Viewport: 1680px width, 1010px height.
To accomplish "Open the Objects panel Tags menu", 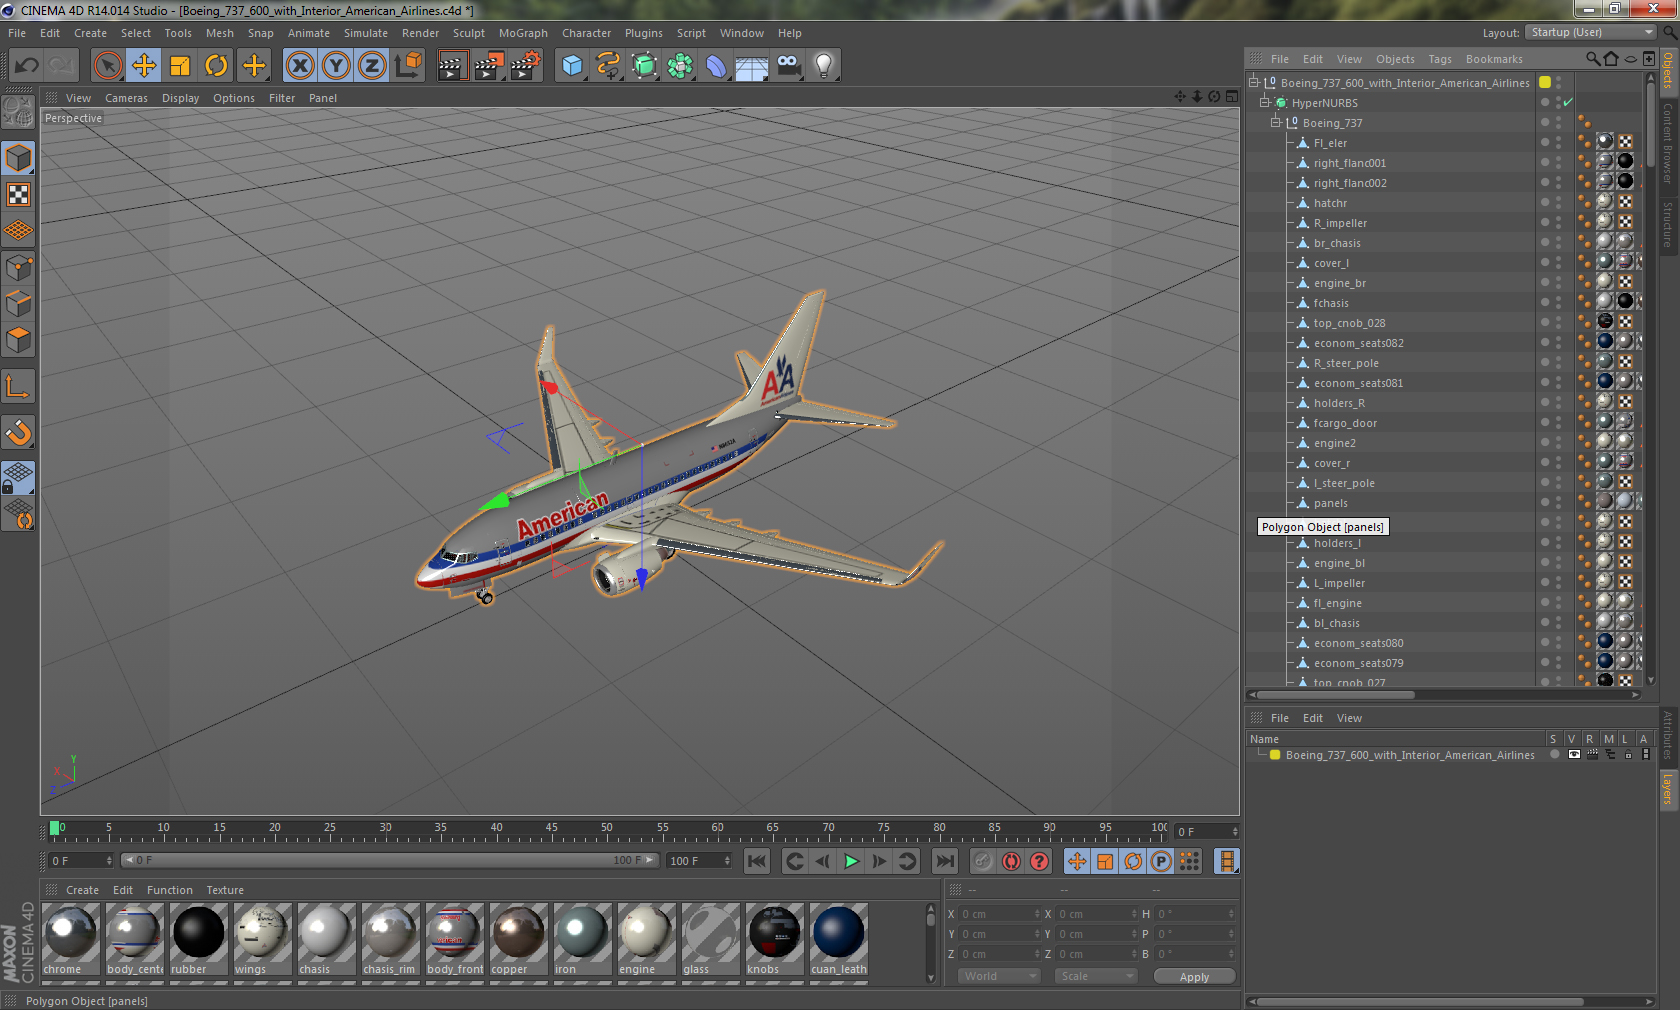I will tap(1439, 59).
